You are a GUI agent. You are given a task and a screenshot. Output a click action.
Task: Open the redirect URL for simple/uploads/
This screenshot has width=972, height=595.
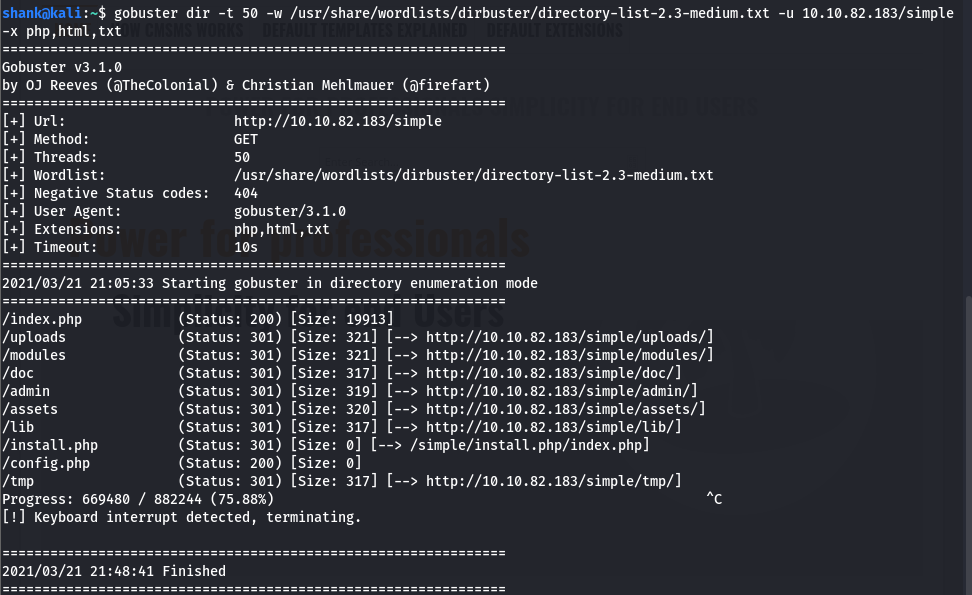(x=565, y=337)
